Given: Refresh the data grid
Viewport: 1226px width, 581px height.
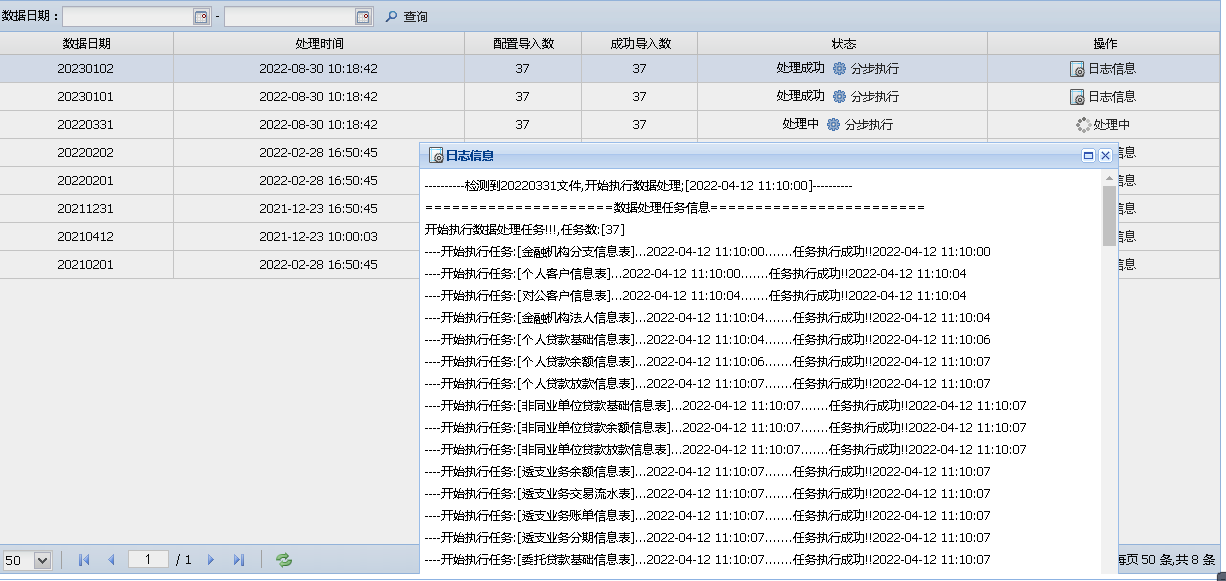Looking at the screenshot, I should pos(284,560).
